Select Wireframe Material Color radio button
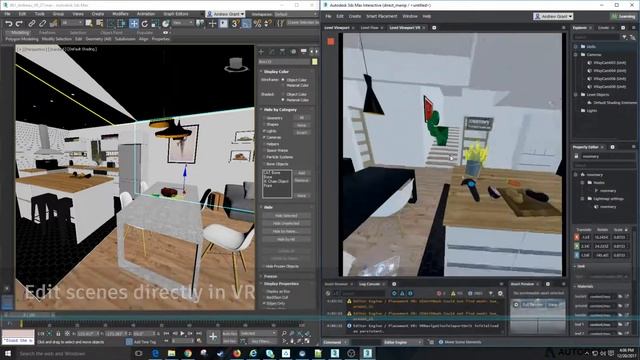The height and width of the screenshot is (360, 640). pos(282,85)
